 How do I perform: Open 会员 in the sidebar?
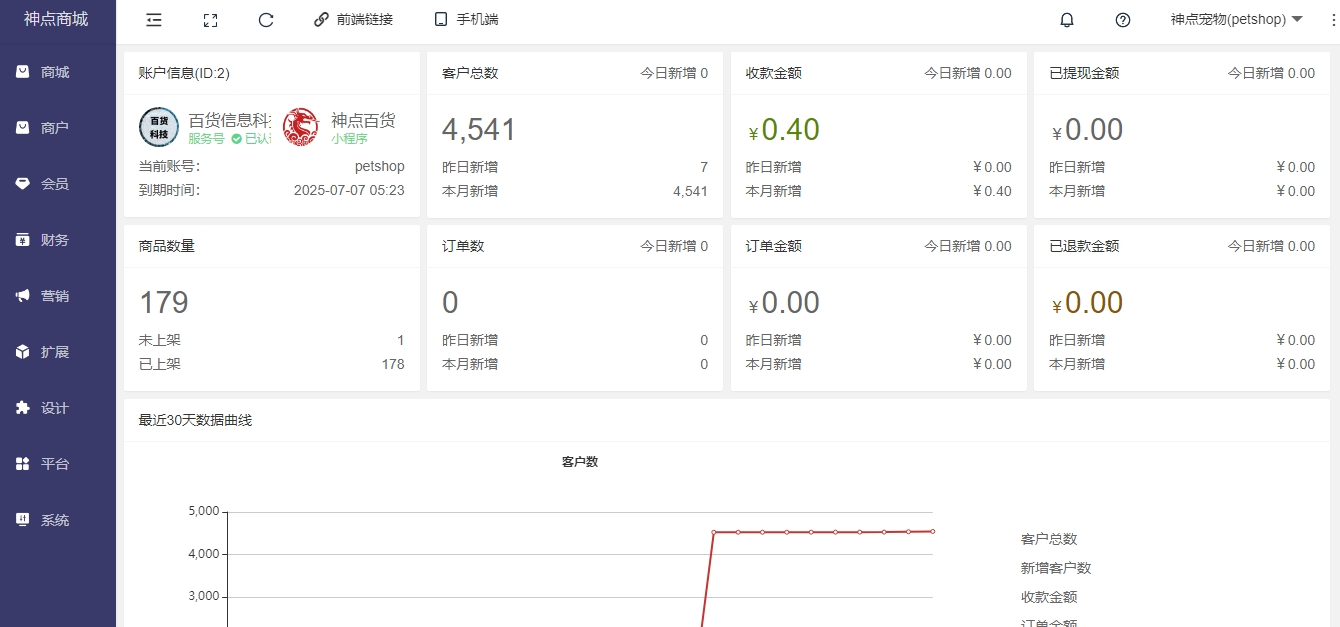(x=58, y=184)
